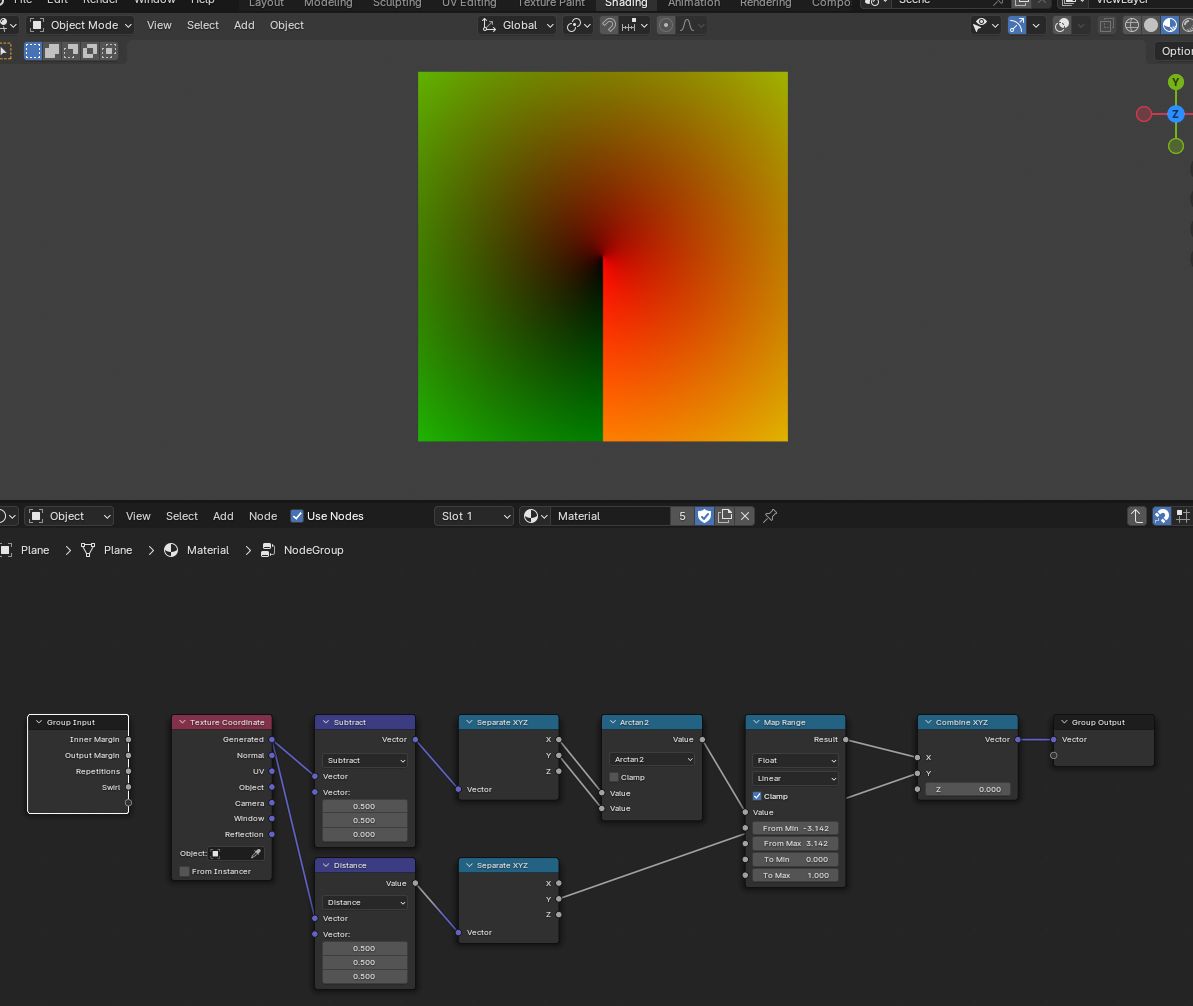1193x1006 pixels.
Task: Pin the node editor with the pin icon
Action: pos(770,516)
